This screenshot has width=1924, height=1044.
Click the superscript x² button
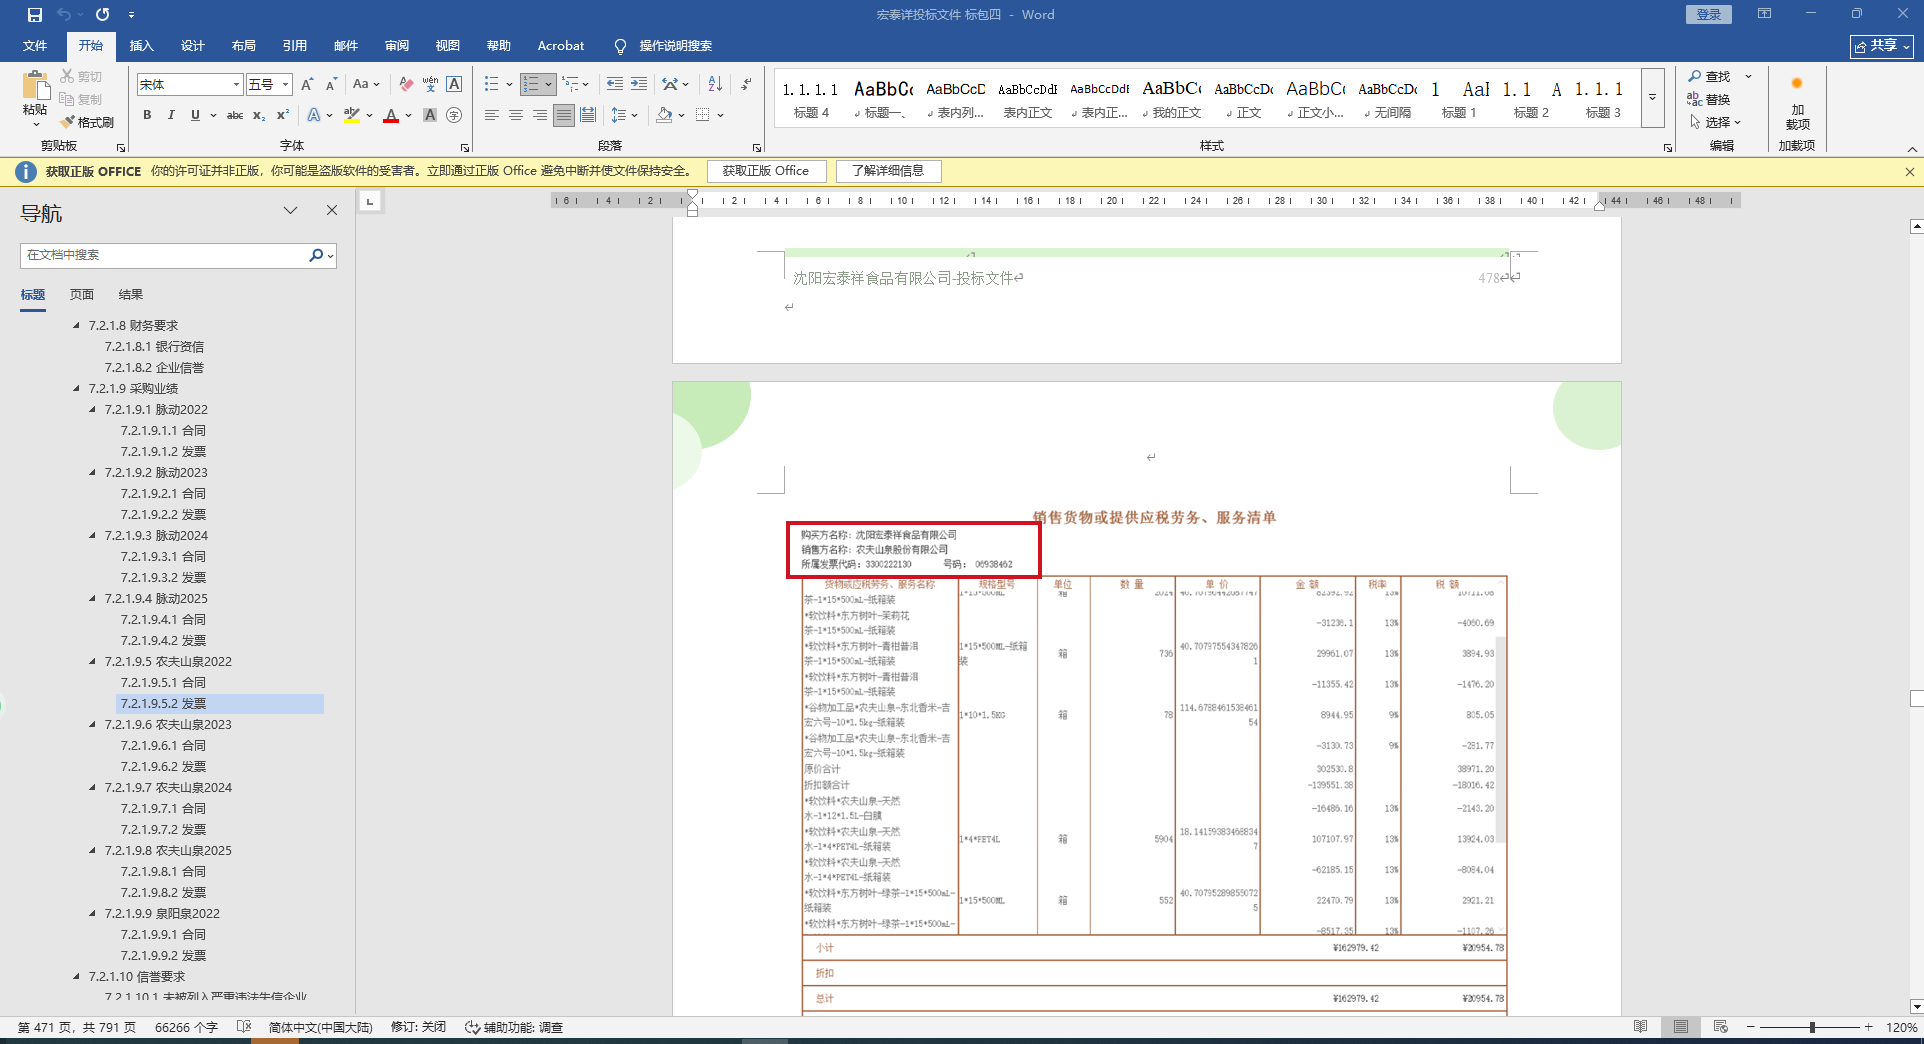[x=283, y=116]
